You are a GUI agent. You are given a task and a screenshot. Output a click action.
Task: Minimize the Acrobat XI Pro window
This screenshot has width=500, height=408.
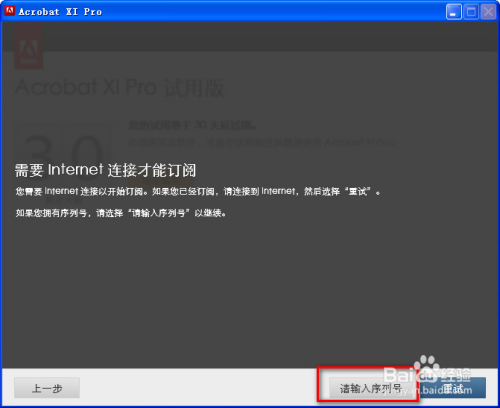(x=453, y=12)
